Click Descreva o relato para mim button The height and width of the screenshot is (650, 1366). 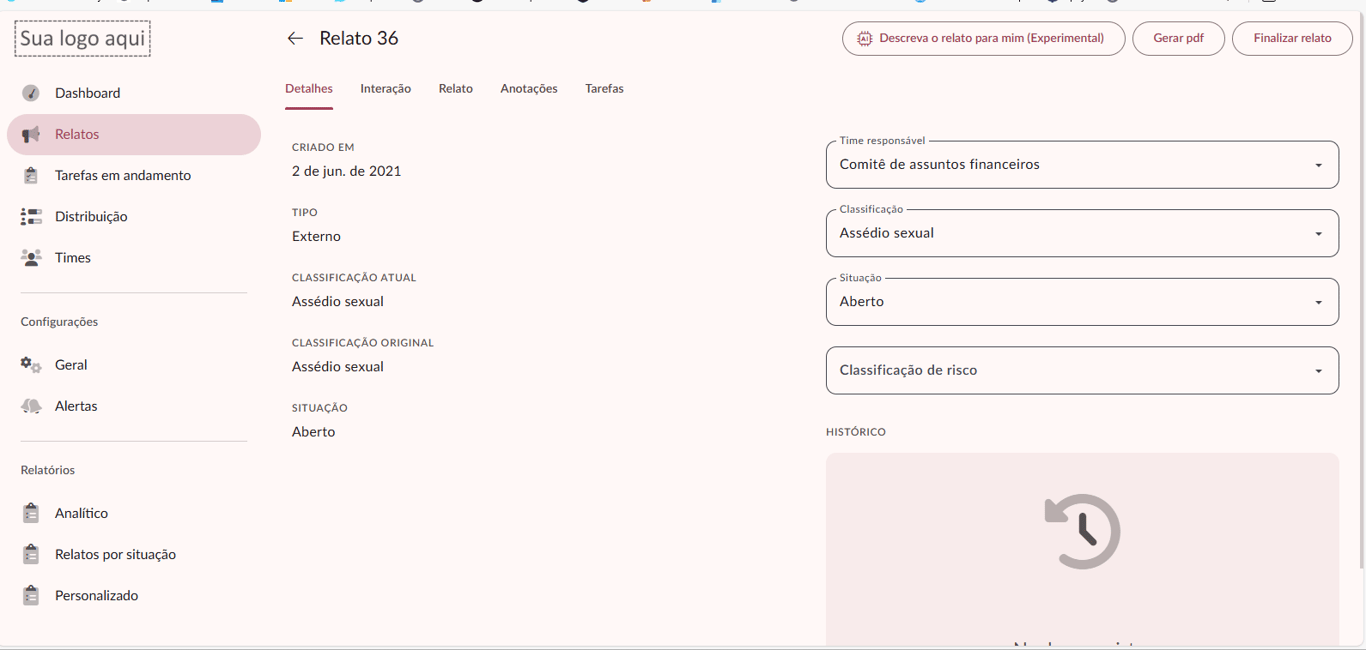[983, 38]
